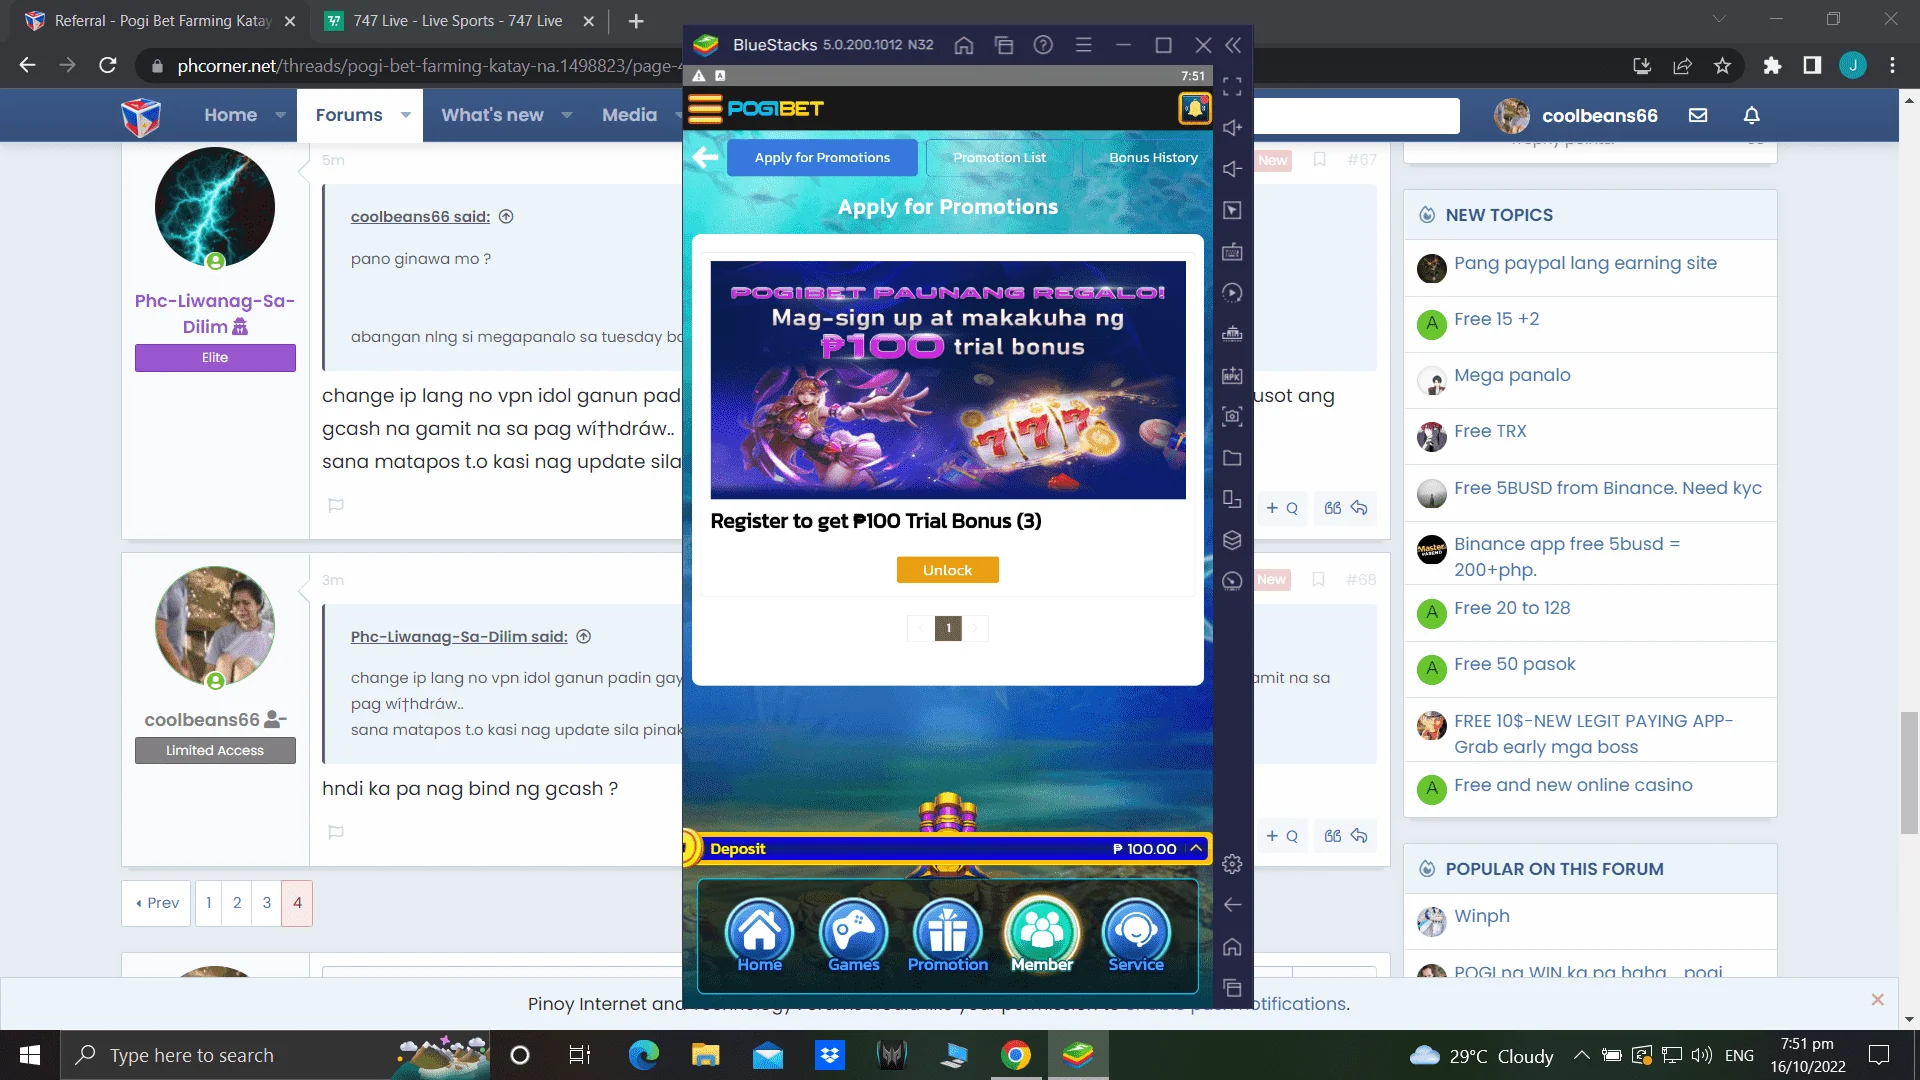Open the BlueStacks home screen icon in title bar

[x=964, y=45]
